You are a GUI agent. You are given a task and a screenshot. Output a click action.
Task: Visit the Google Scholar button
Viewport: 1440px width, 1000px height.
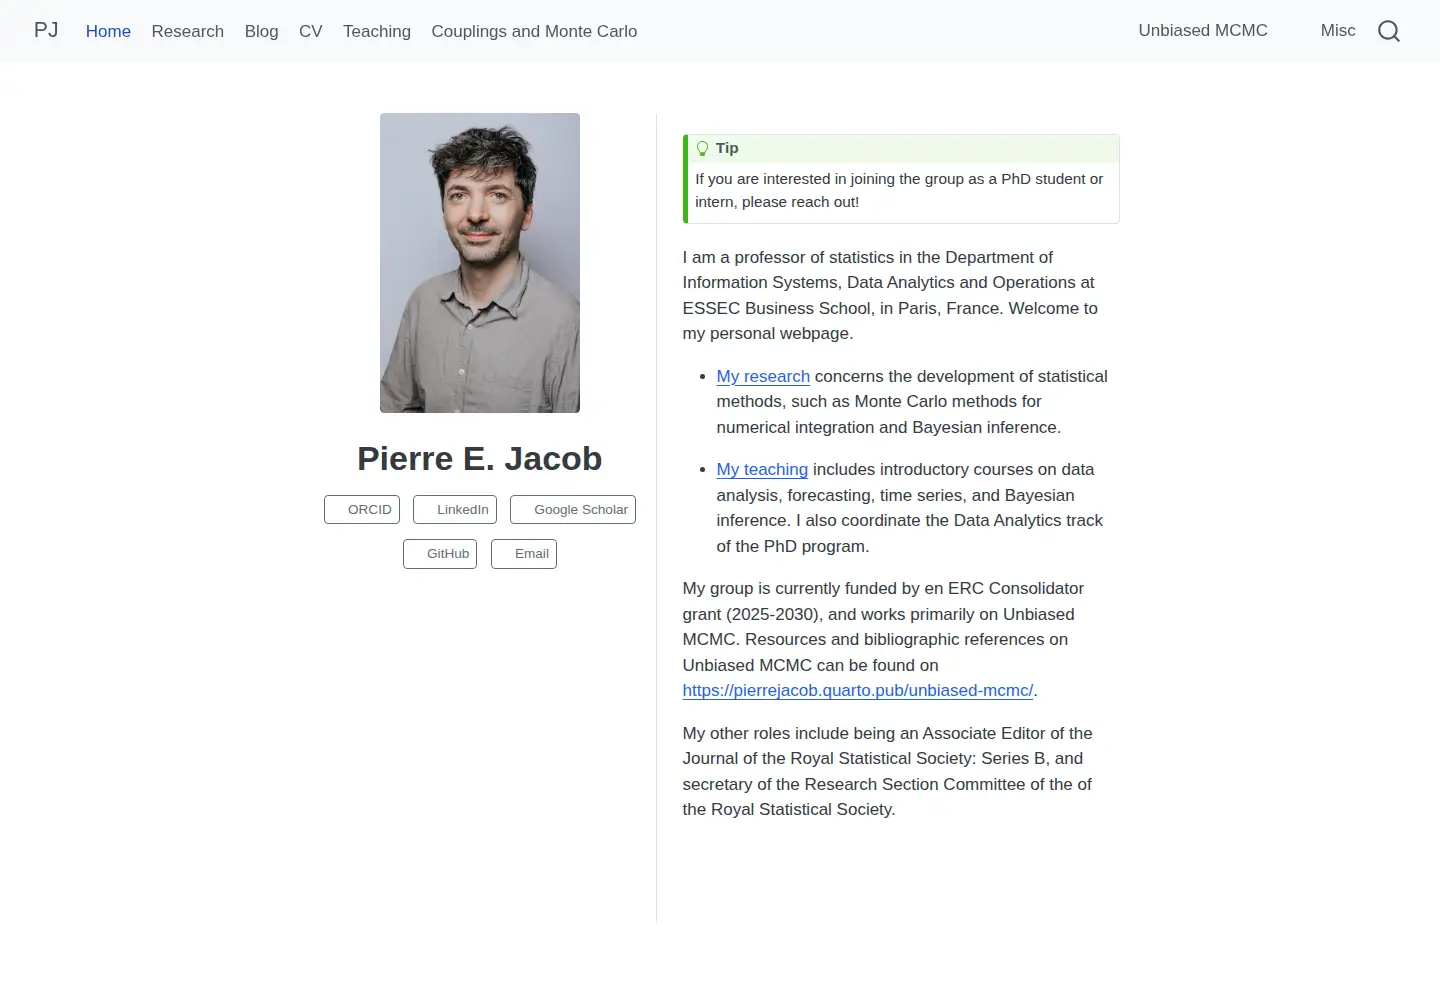(x=573, y=510)
